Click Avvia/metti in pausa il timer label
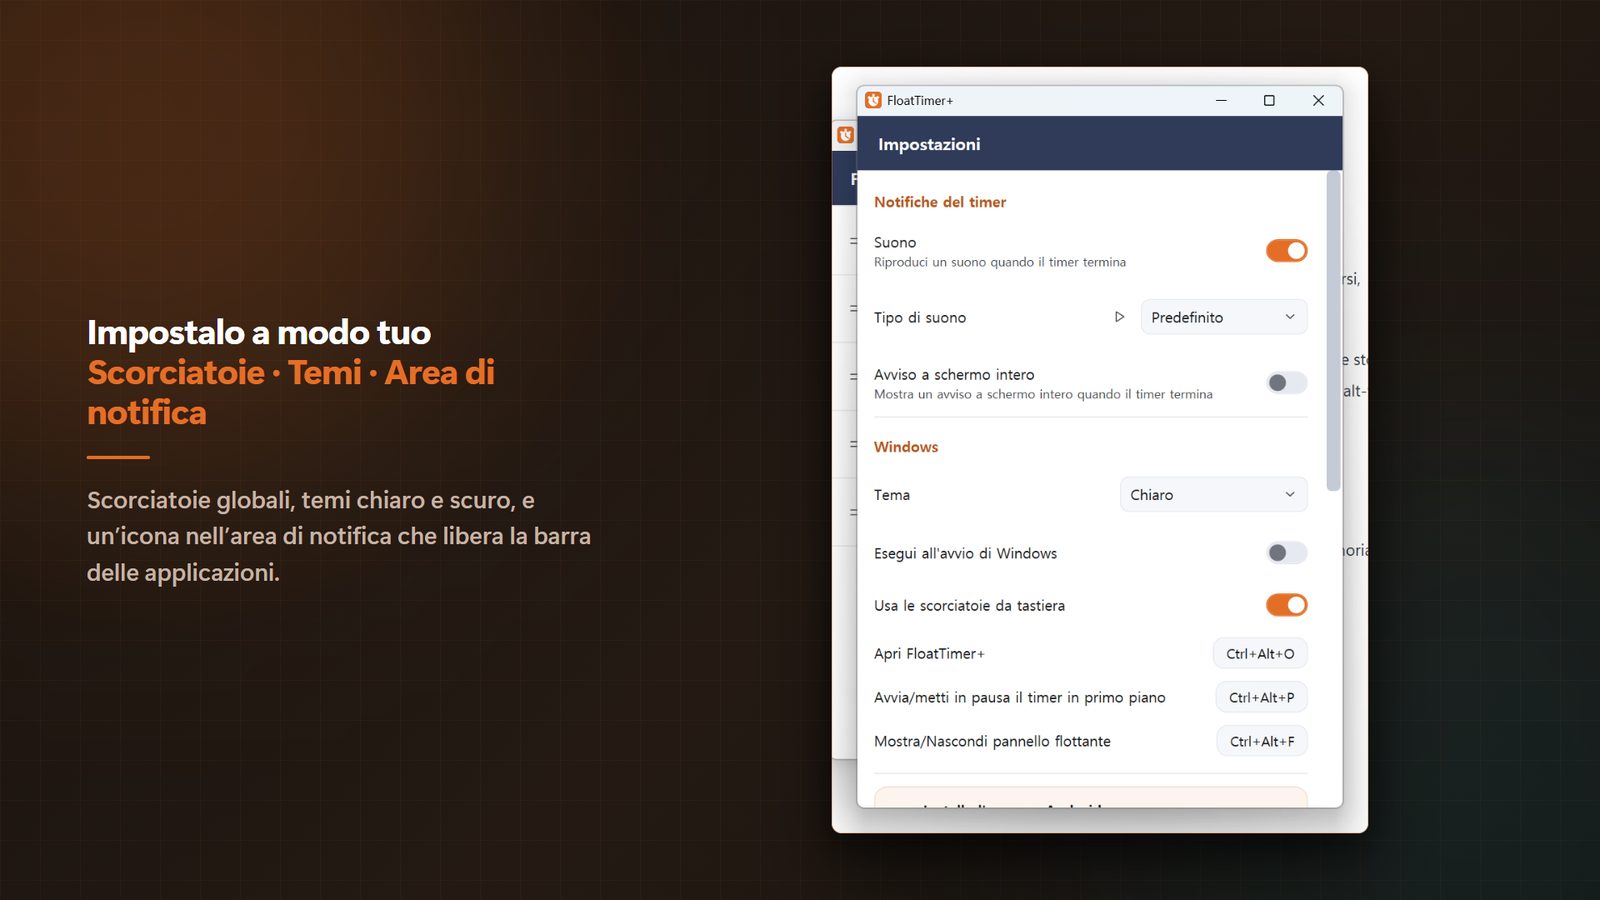The image size is (1600, 900). (1020, 698)
